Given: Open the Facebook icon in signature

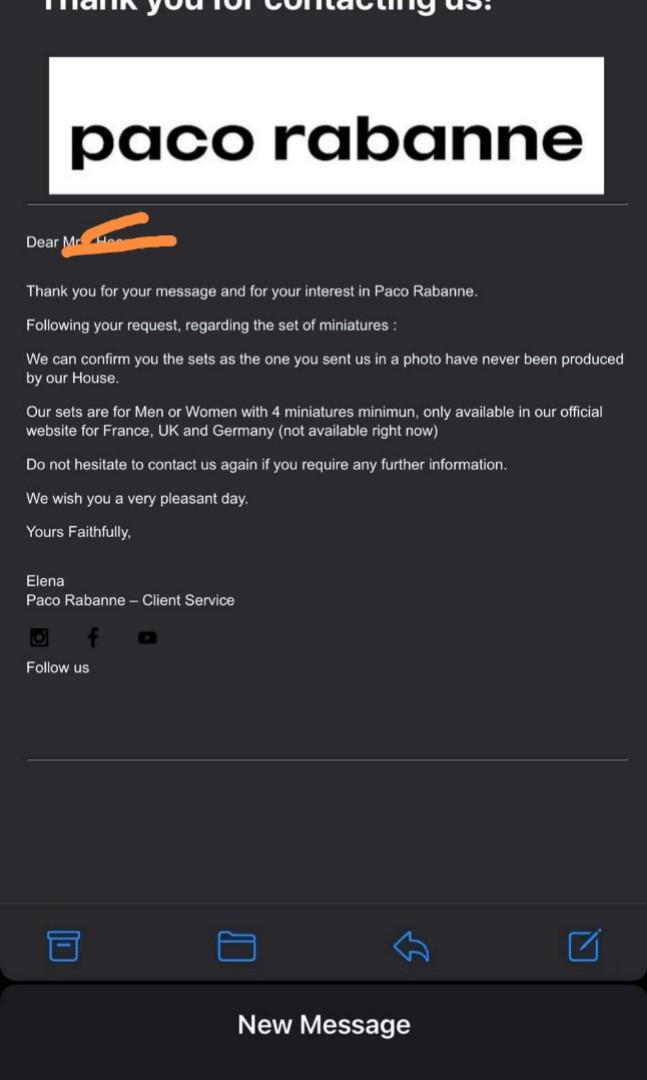Looking at the screenshot, I should coord(93,637).
